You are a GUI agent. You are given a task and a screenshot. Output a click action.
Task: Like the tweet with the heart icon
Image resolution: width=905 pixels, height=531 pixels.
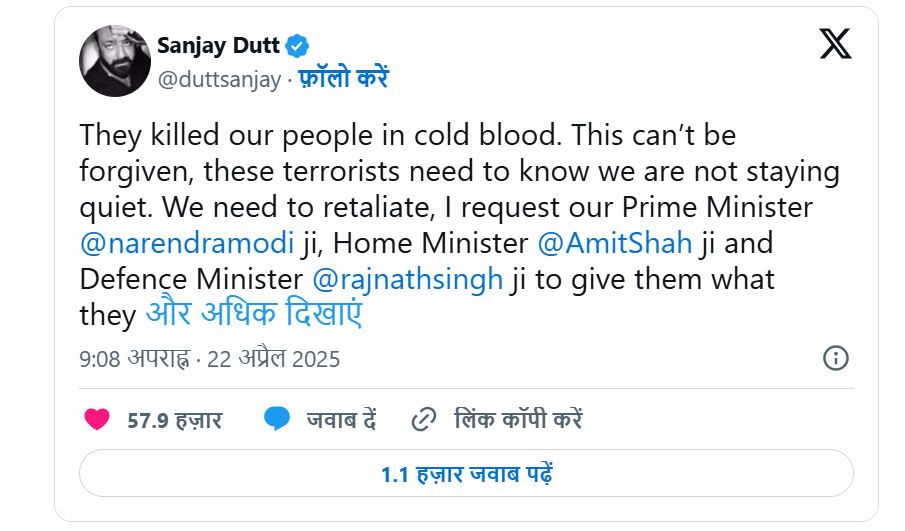pos(97,419)
